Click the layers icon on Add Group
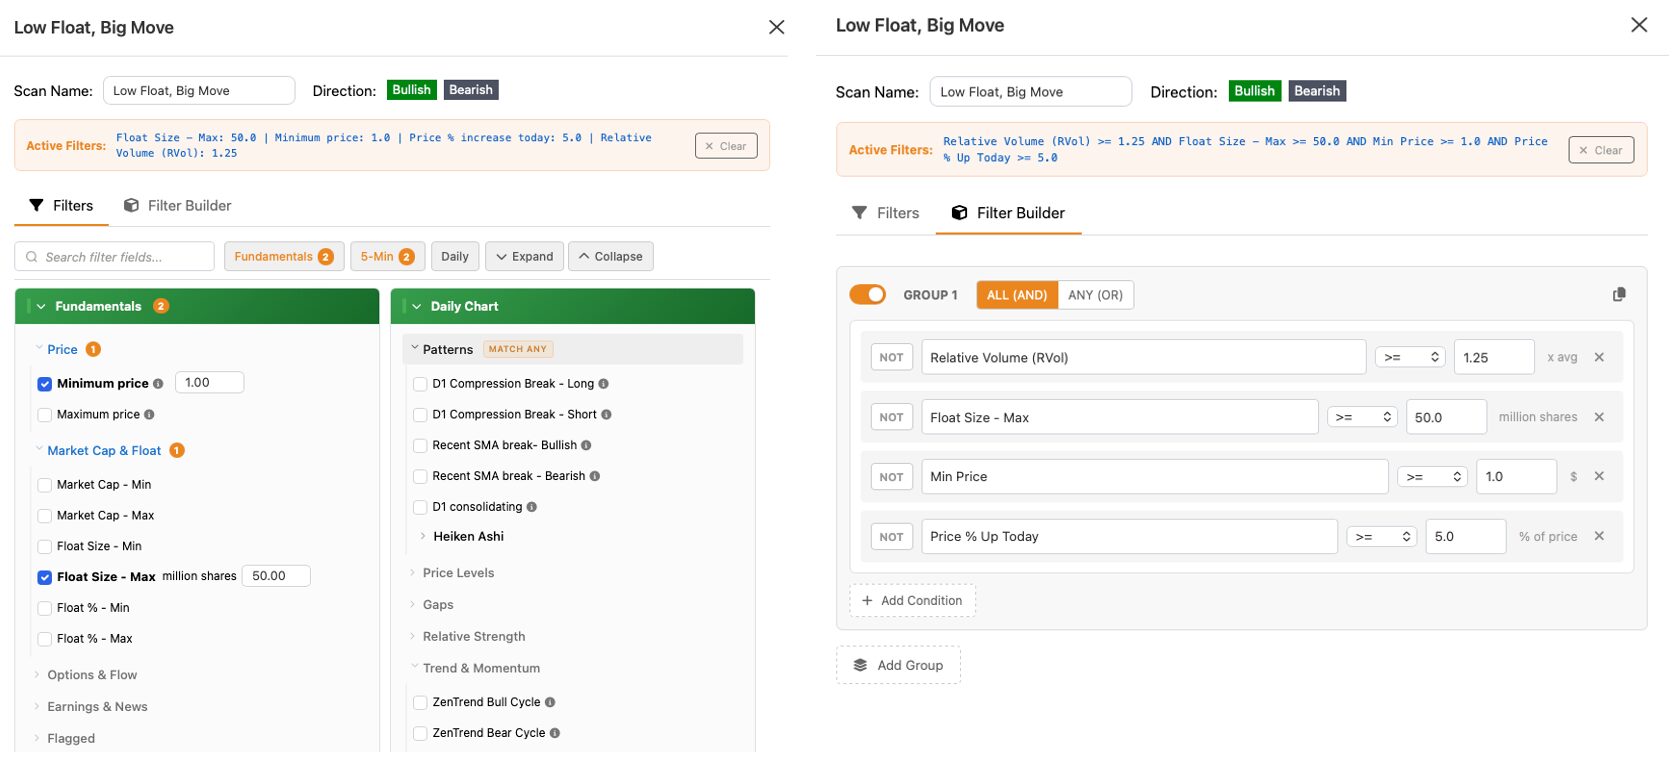 (x=860, y=665)
